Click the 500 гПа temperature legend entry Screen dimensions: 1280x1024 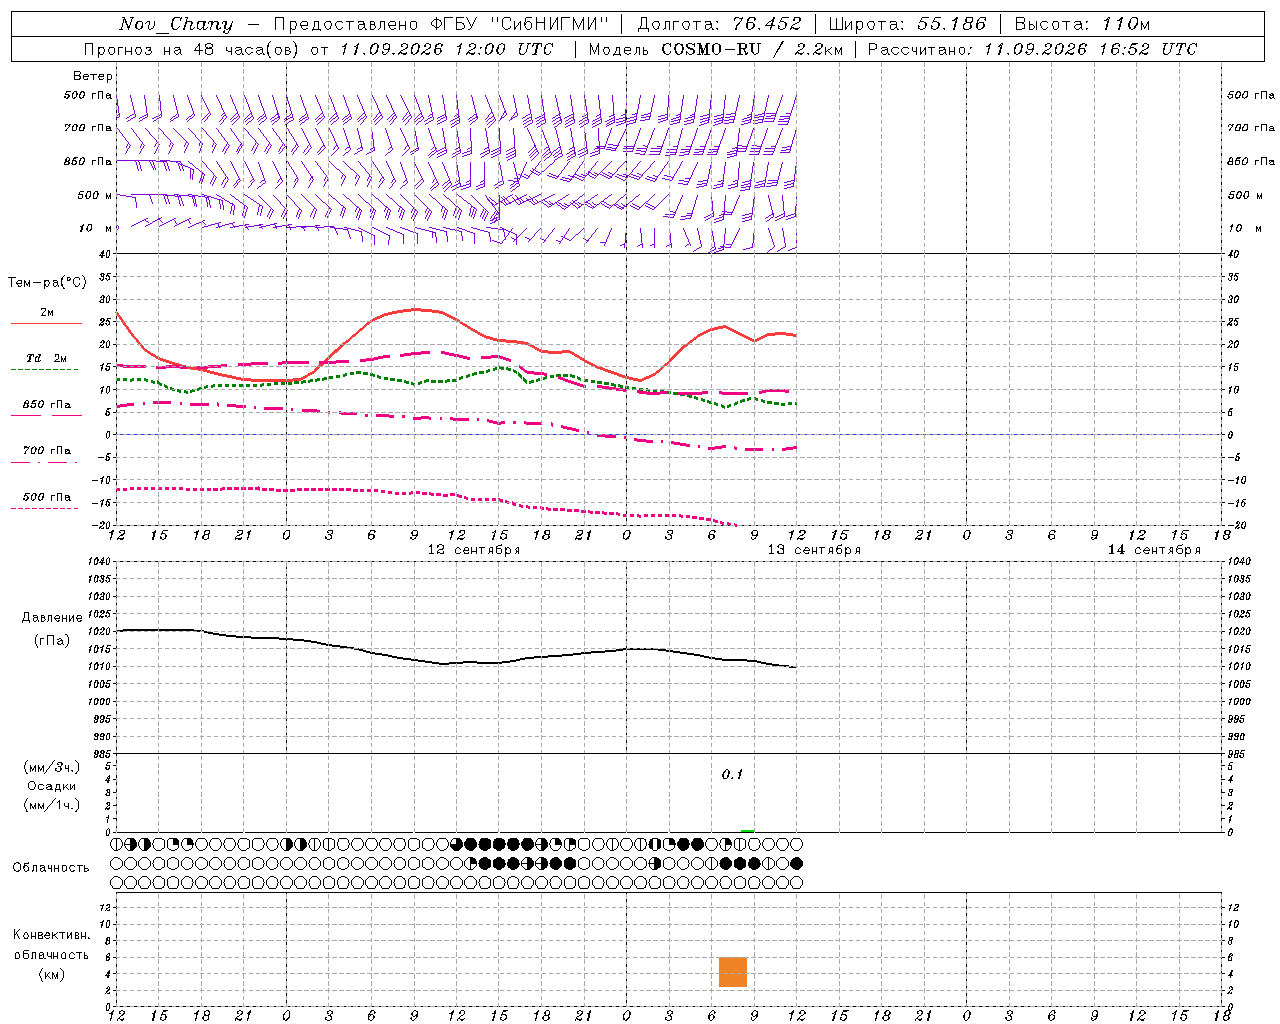(46, 497)
